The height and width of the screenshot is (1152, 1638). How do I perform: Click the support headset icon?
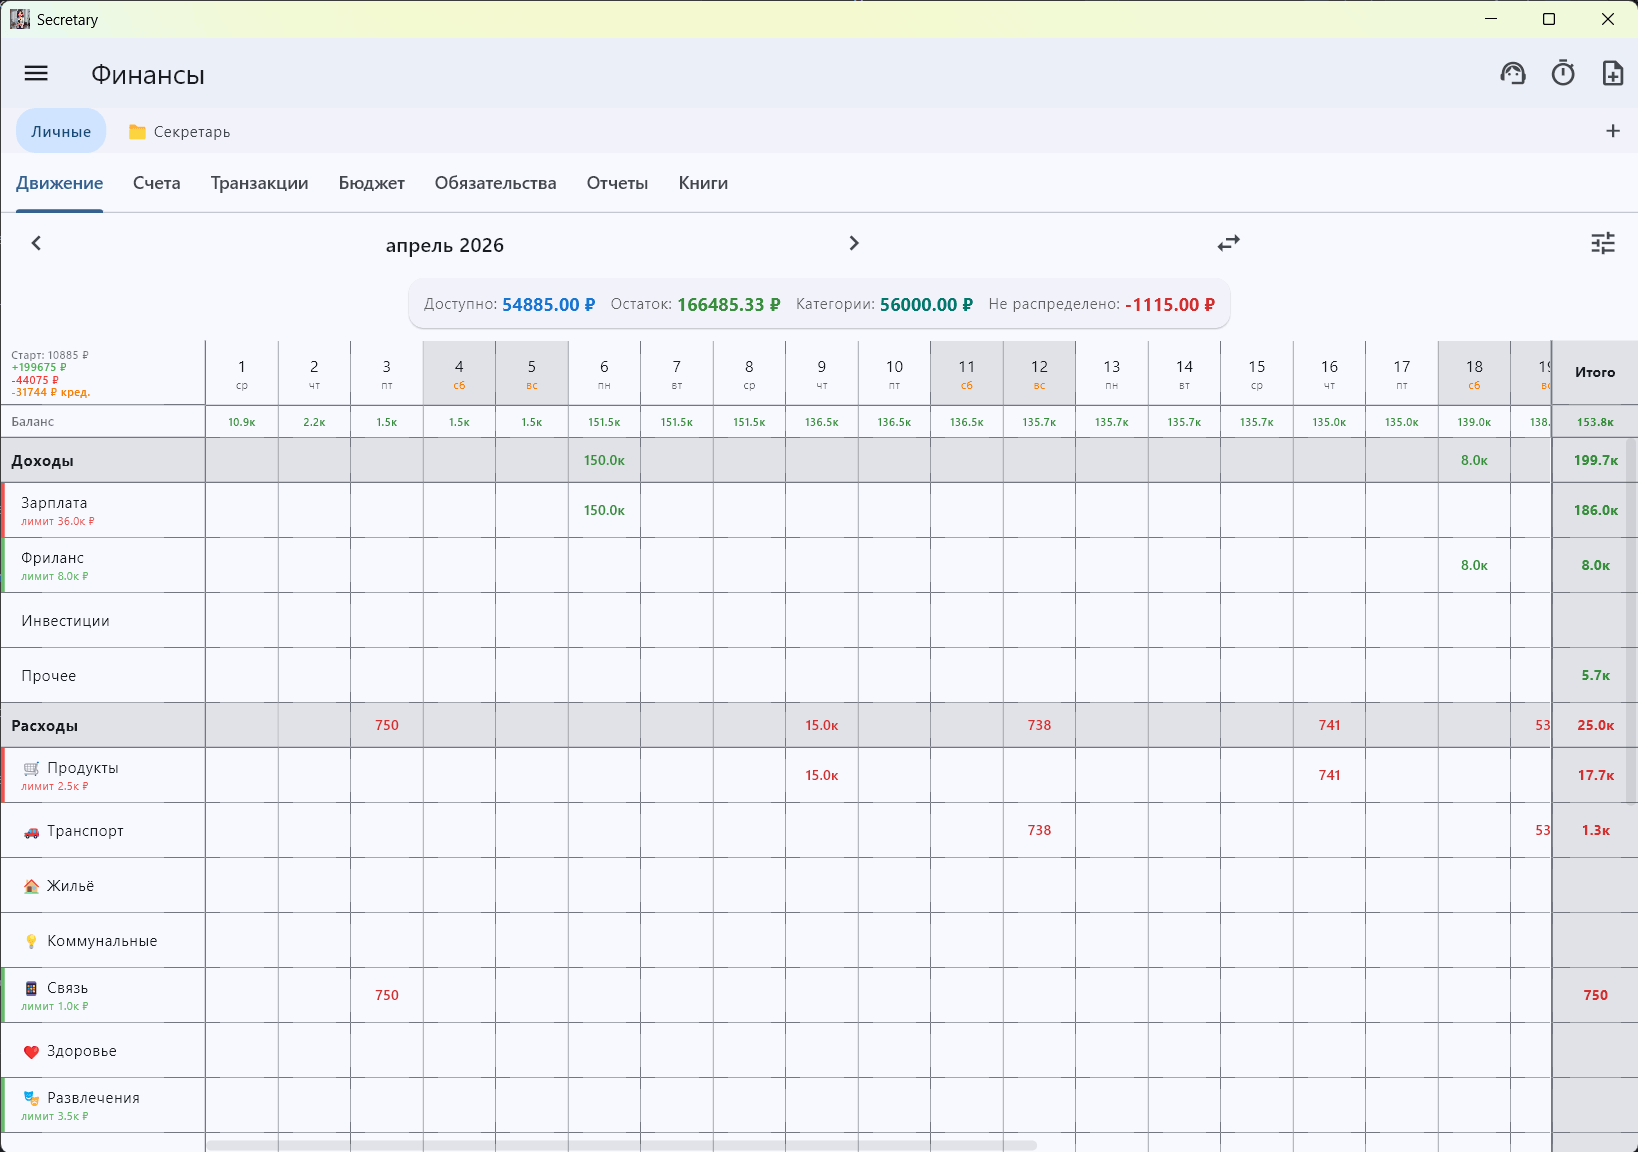click(x=1513, y=73)
